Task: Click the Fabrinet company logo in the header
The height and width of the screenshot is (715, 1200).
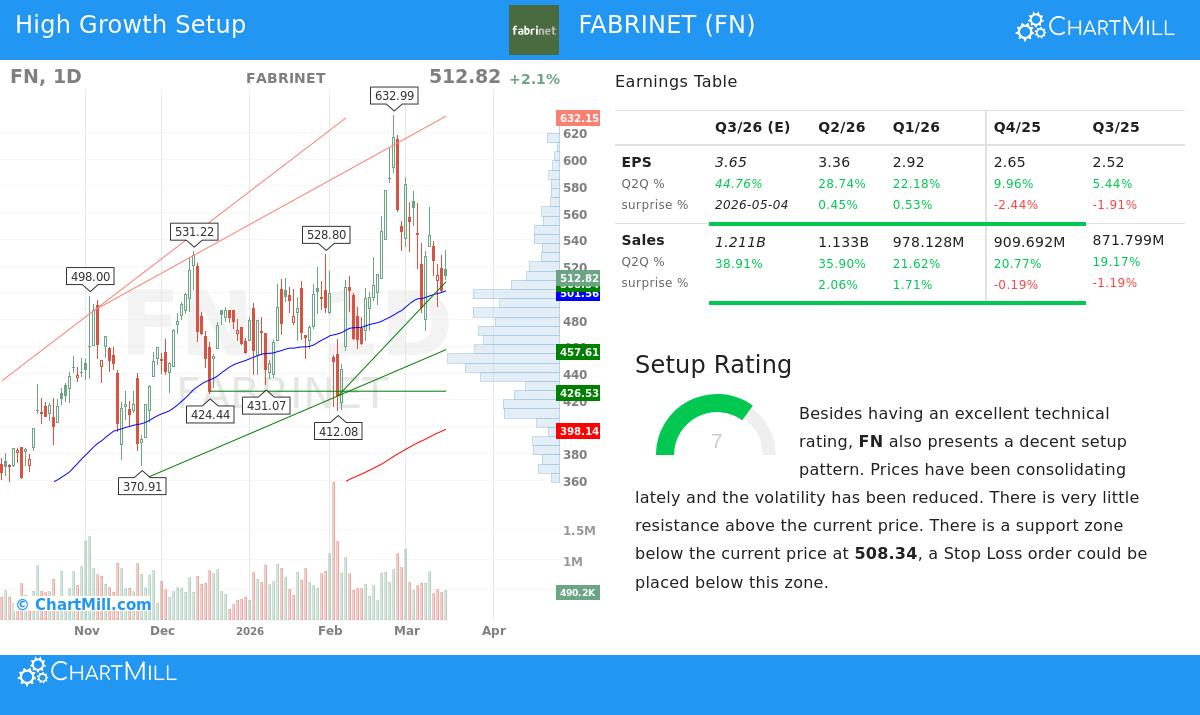Action: tap(533, 29)
